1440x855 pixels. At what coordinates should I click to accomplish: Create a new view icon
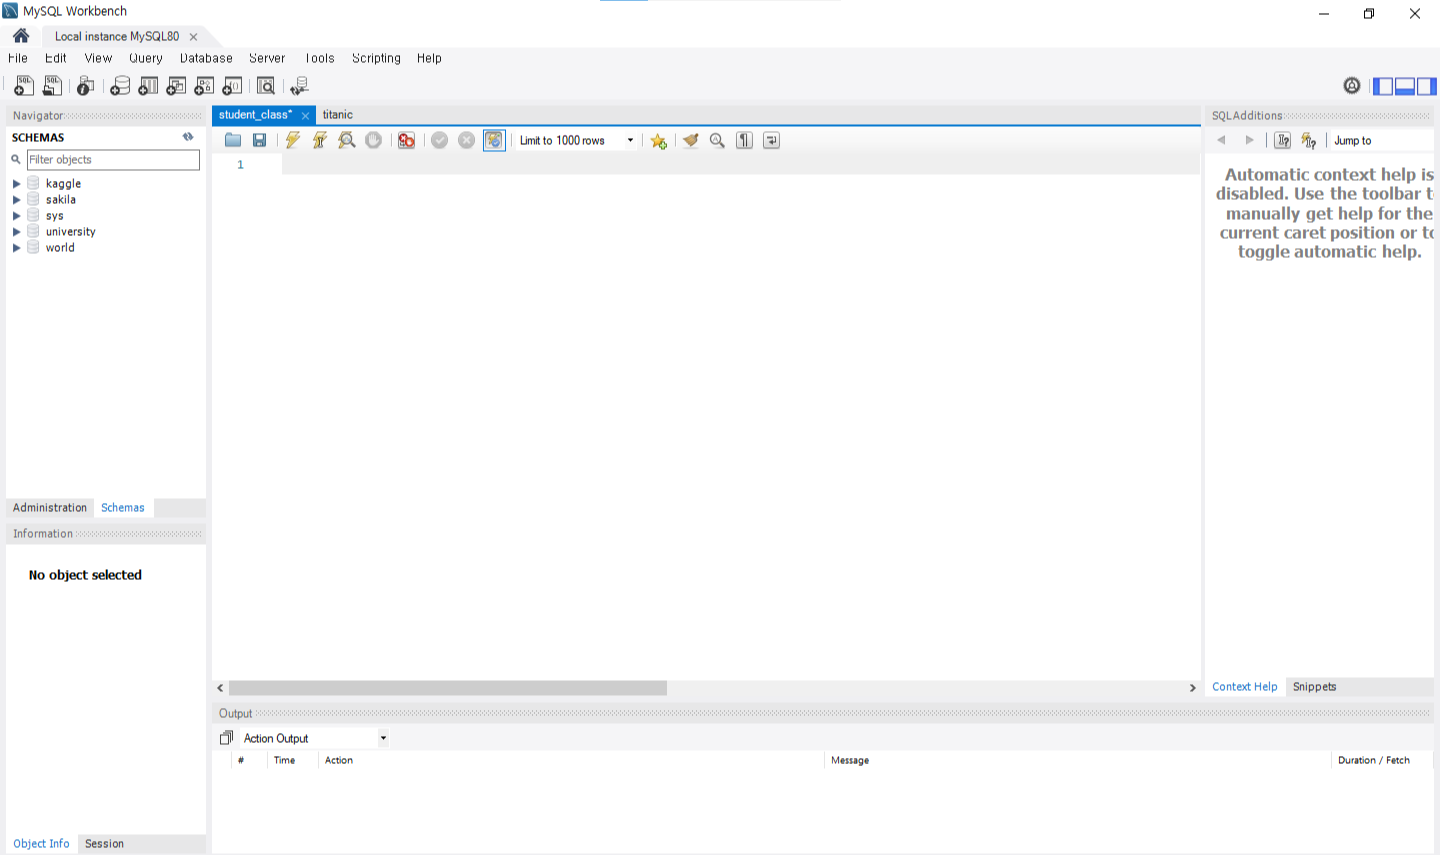(176, 86)
